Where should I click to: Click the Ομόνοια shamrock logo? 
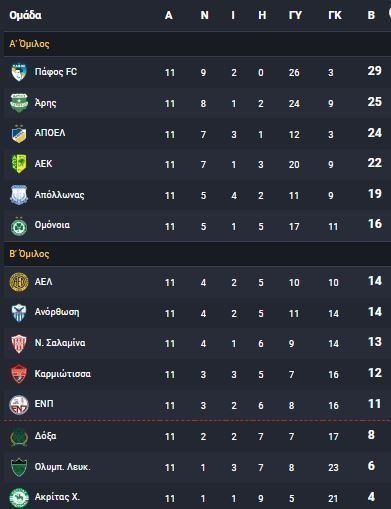19,226
